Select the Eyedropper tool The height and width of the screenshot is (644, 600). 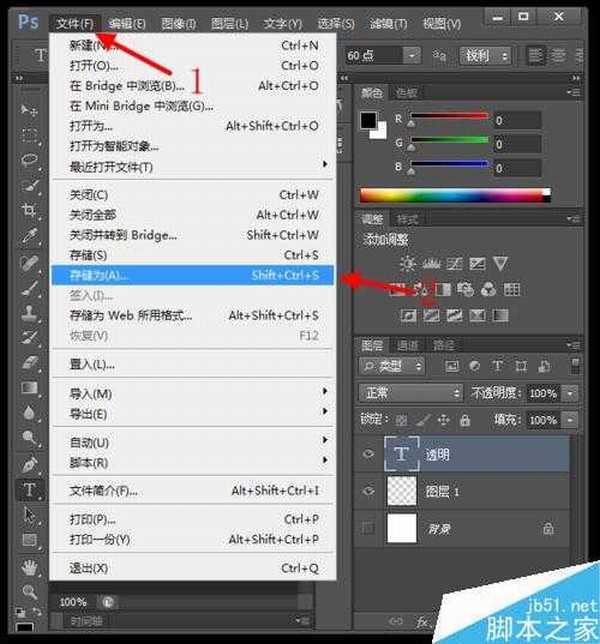click(29, 236)
